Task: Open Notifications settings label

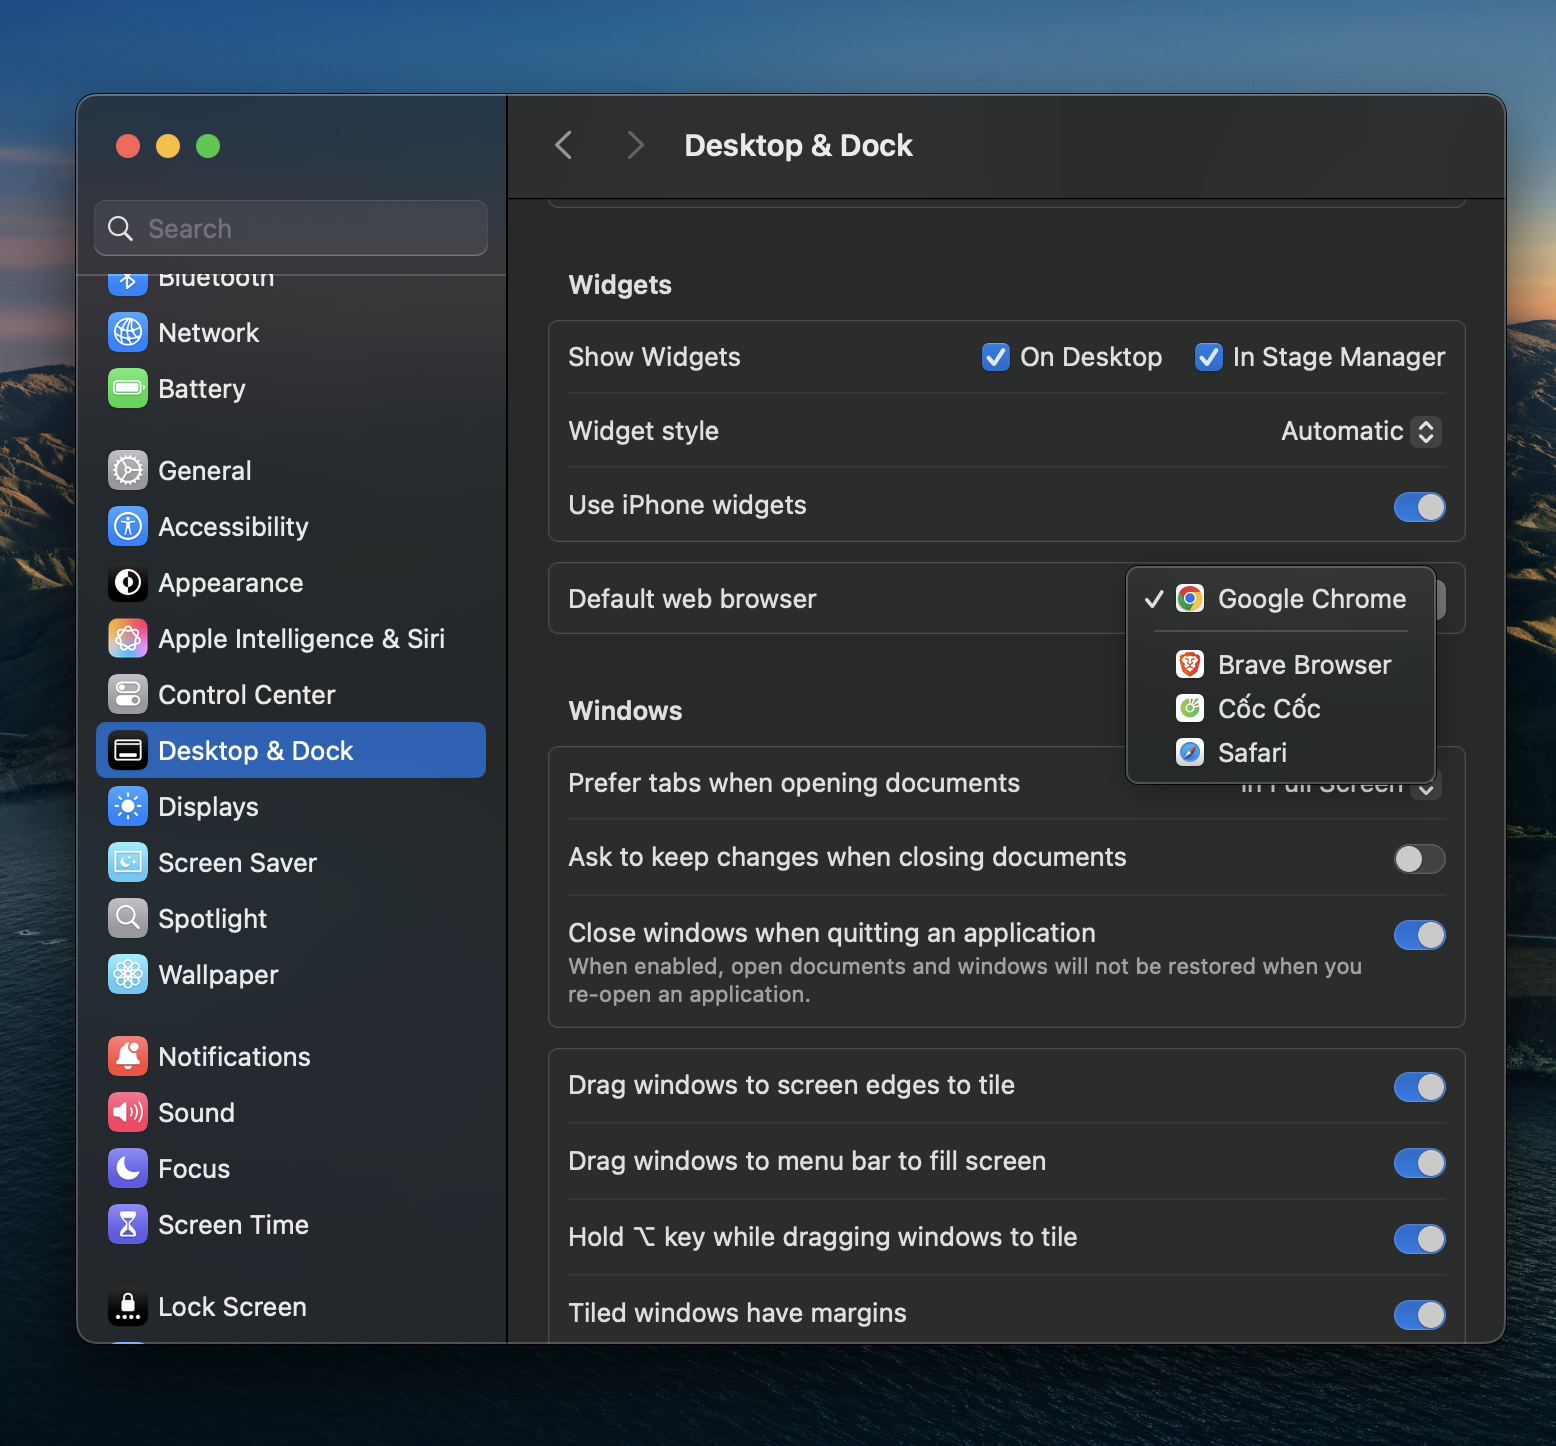Action: 234,1056
